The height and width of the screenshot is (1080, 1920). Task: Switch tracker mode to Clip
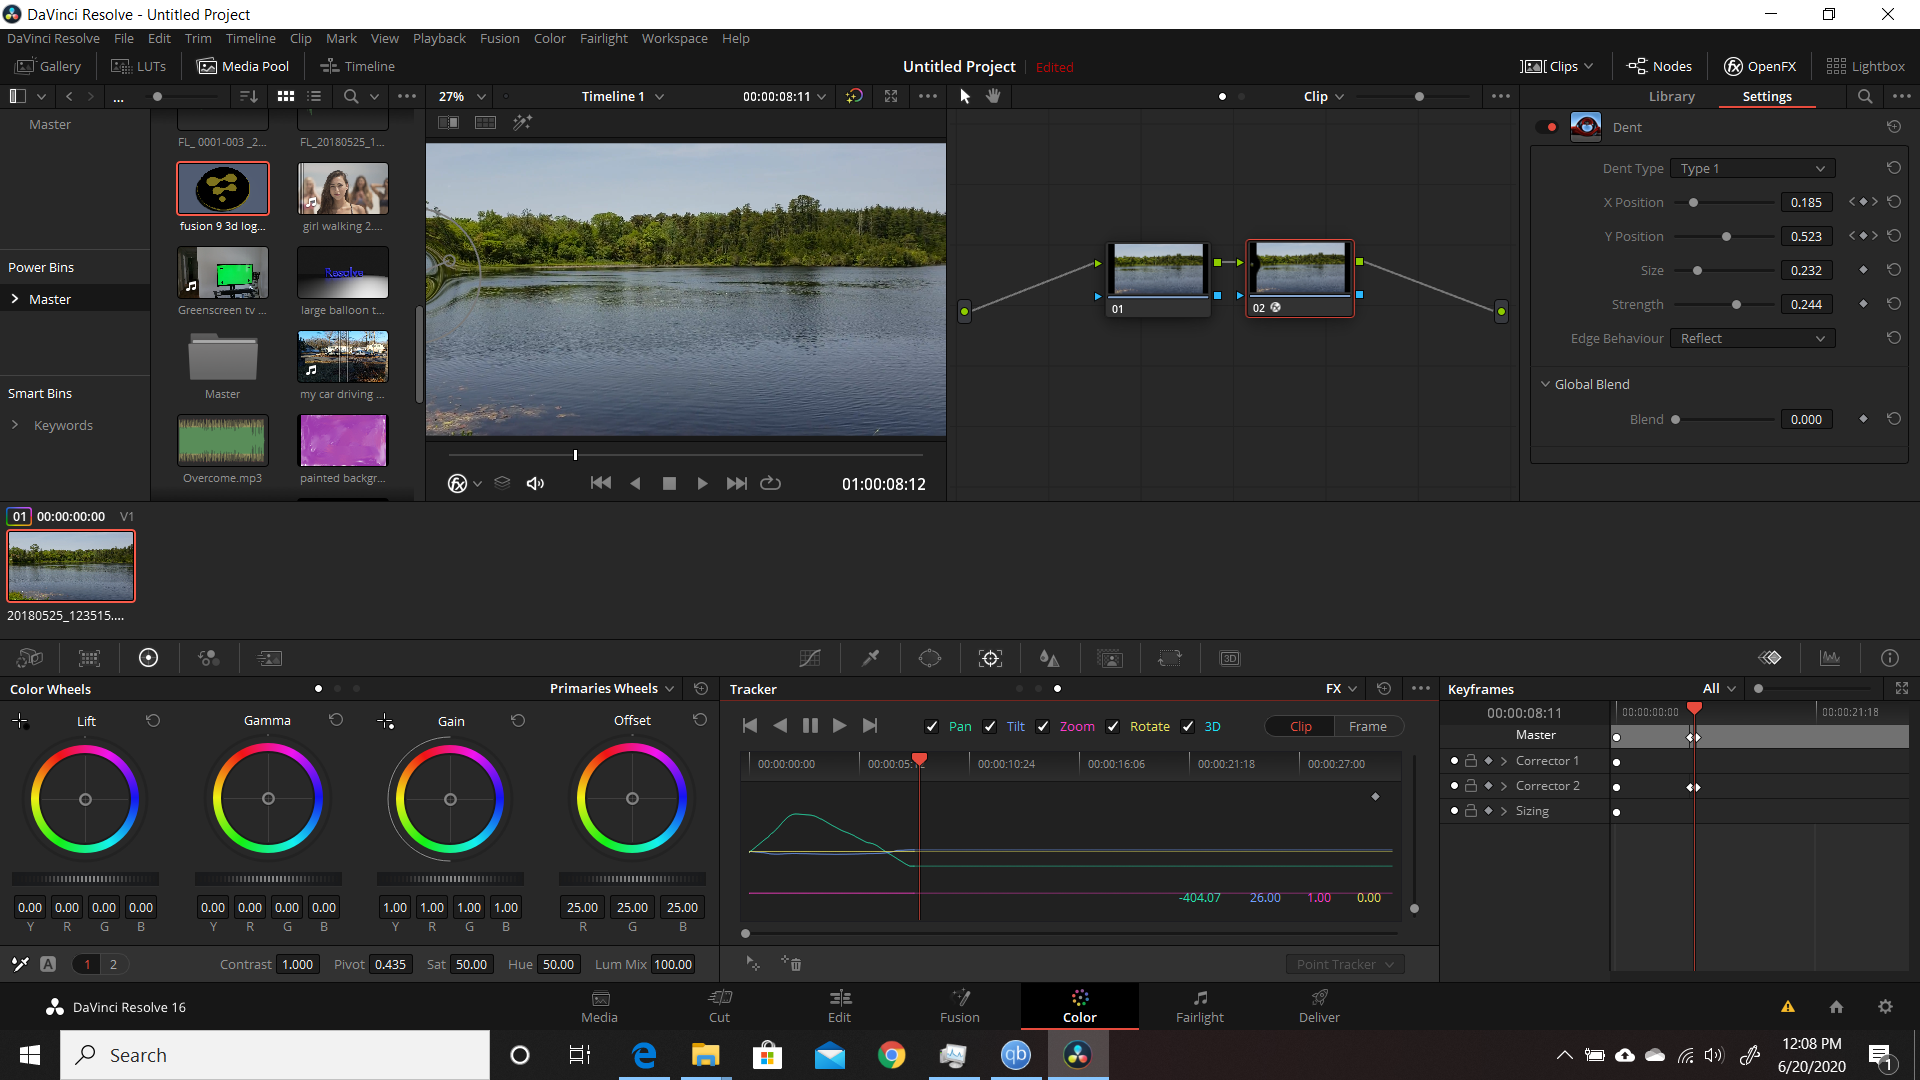click(x=1300, y=727)
